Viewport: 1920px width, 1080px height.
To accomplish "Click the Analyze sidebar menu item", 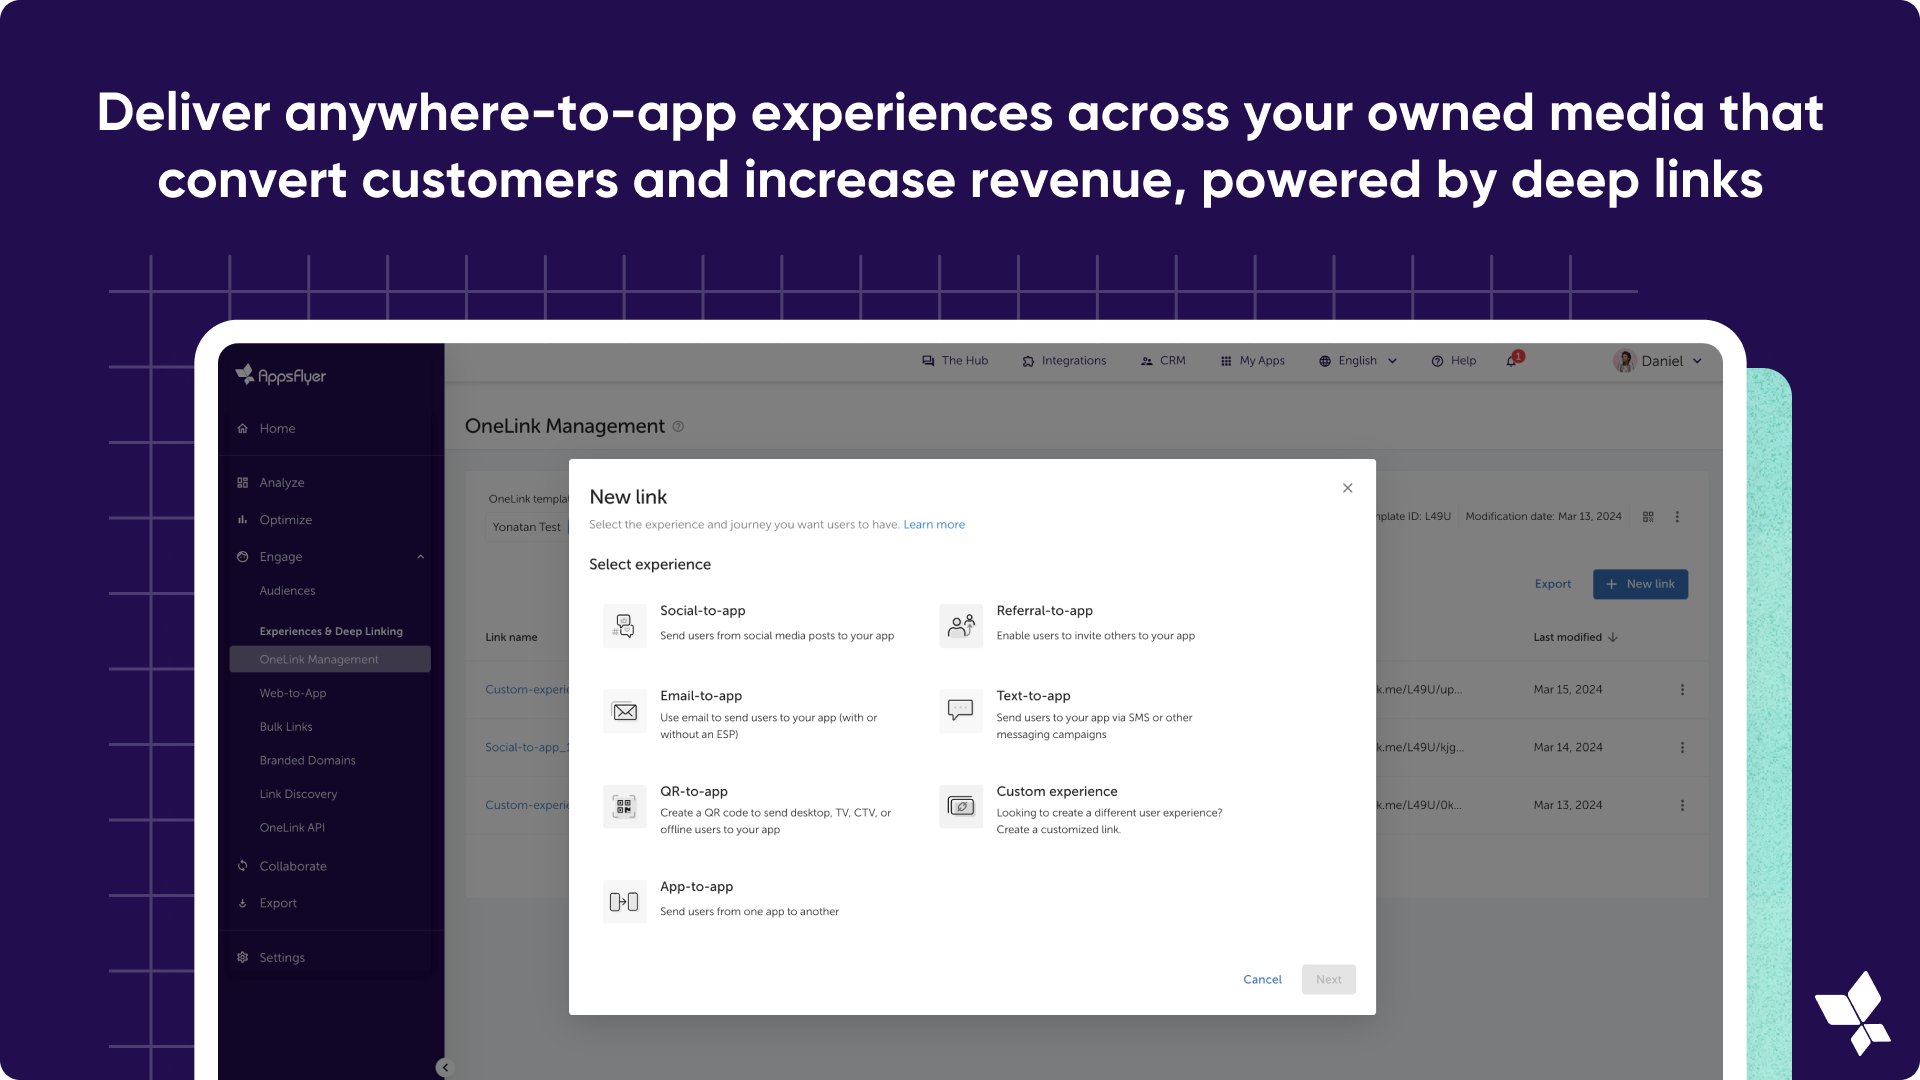I will point(281,481).
